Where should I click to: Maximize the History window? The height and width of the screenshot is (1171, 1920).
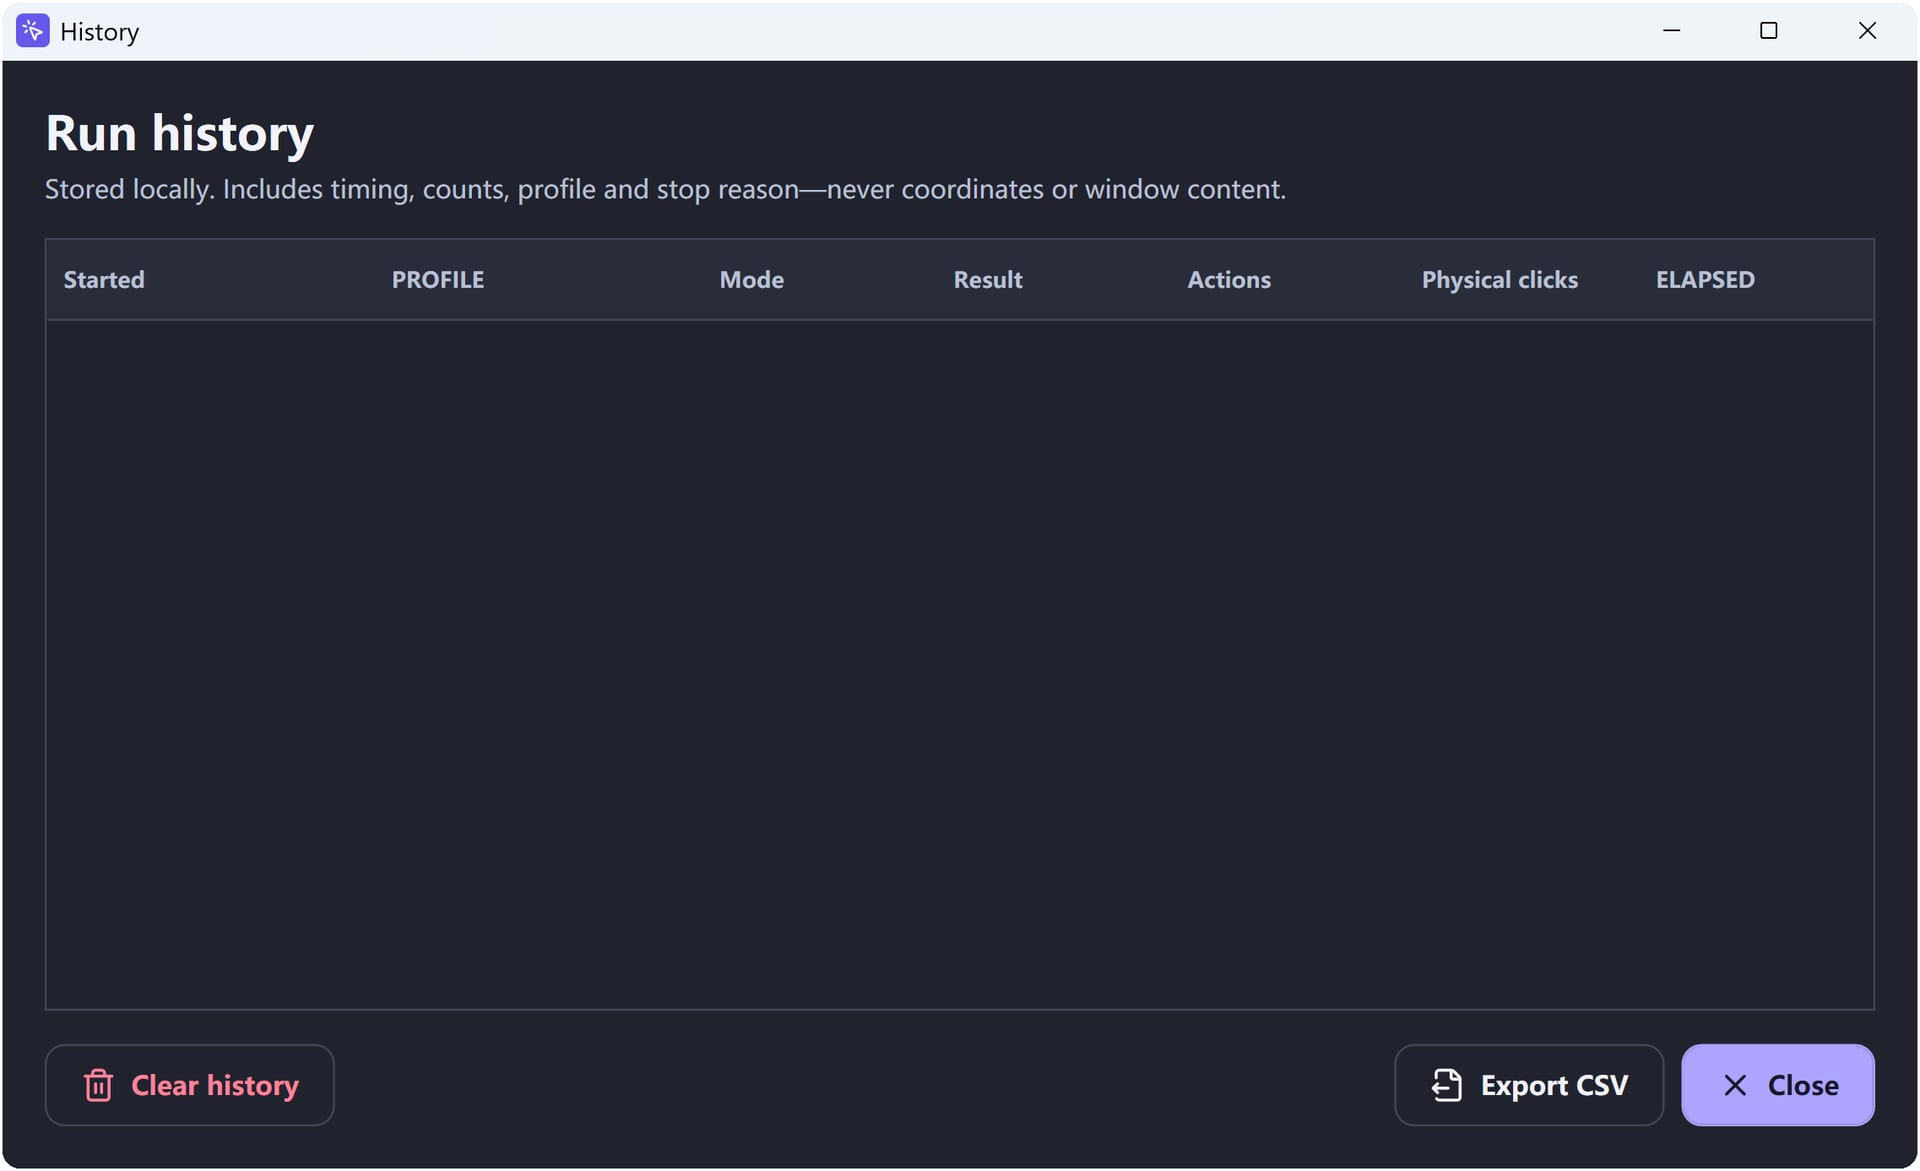tap(1768, 31)
